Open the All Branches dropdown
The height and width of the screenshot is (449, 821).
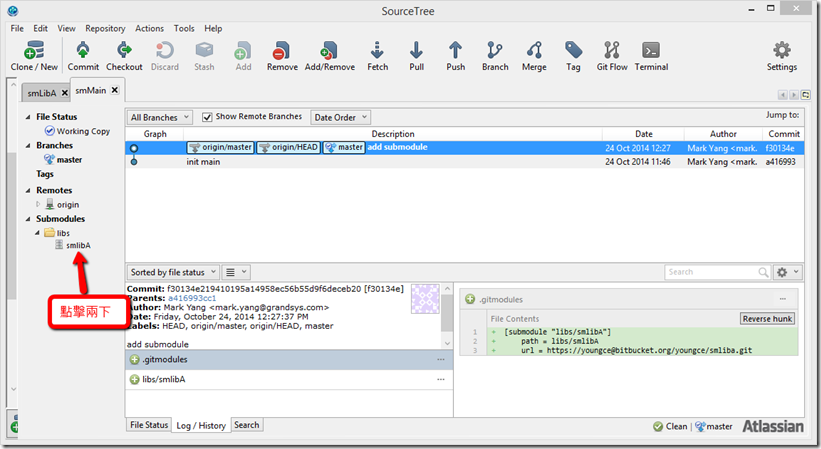click(160, 117)
